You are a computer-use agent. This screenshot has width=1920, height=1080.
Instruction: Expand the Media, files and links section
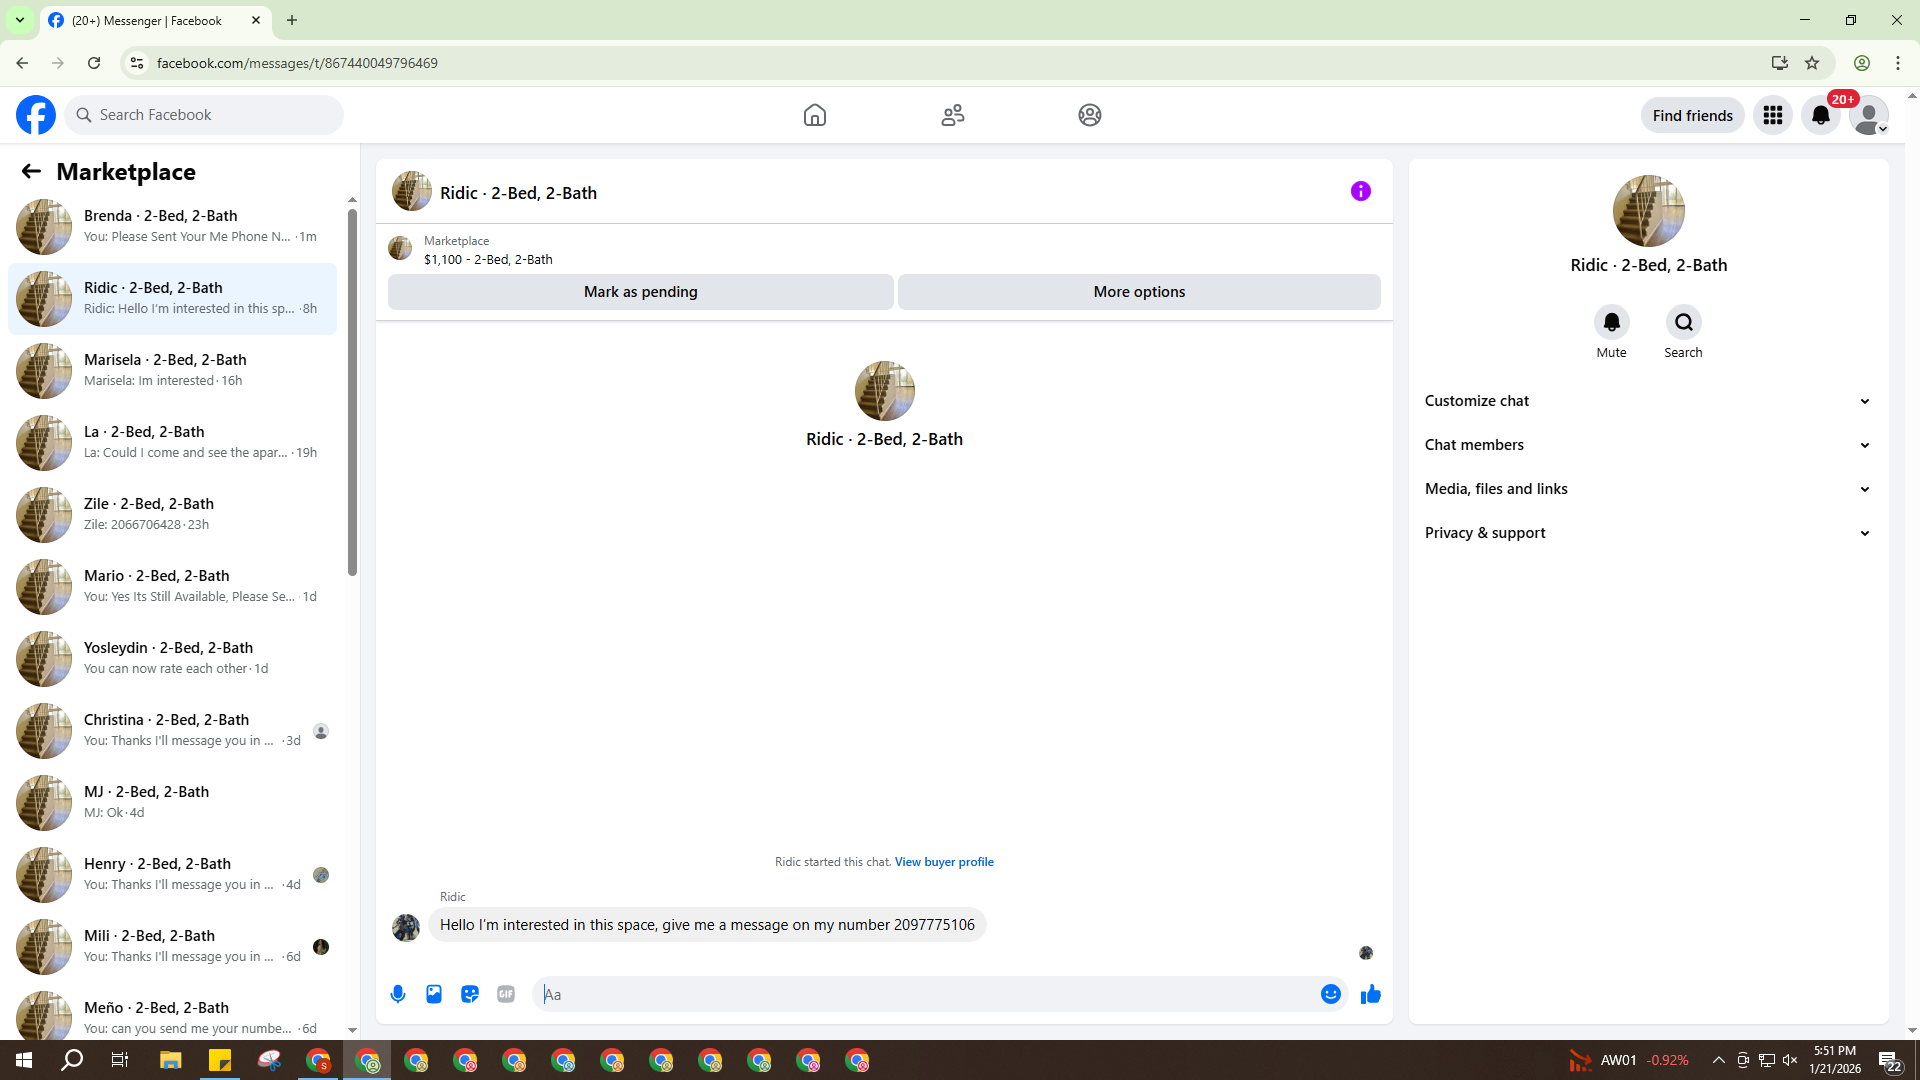coord(1647,489)
